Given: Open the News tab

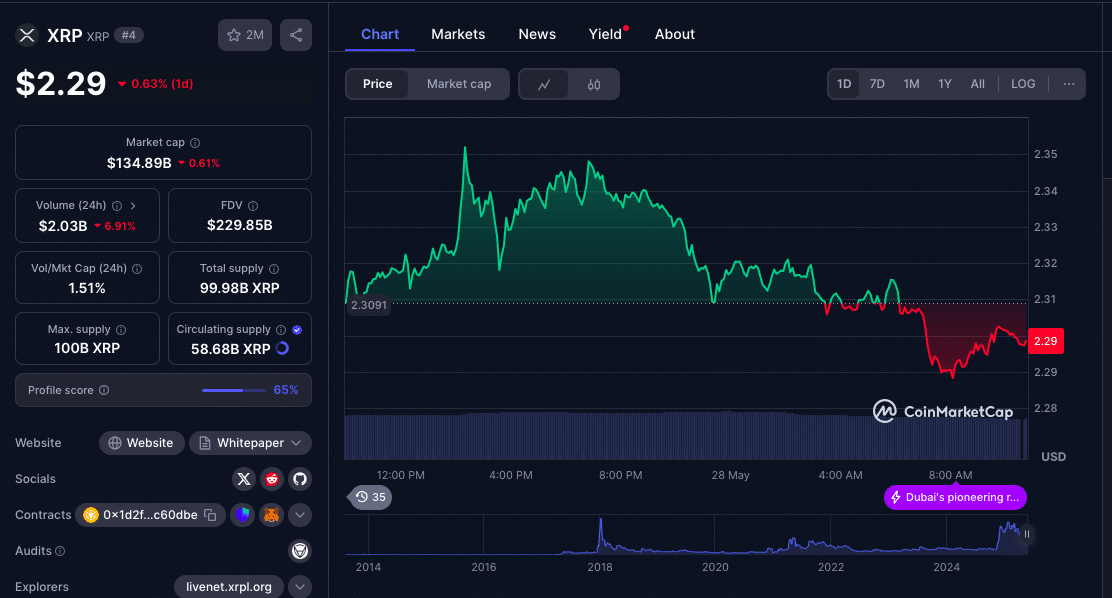Looking at the screenshot, I should tap(537, 34).
